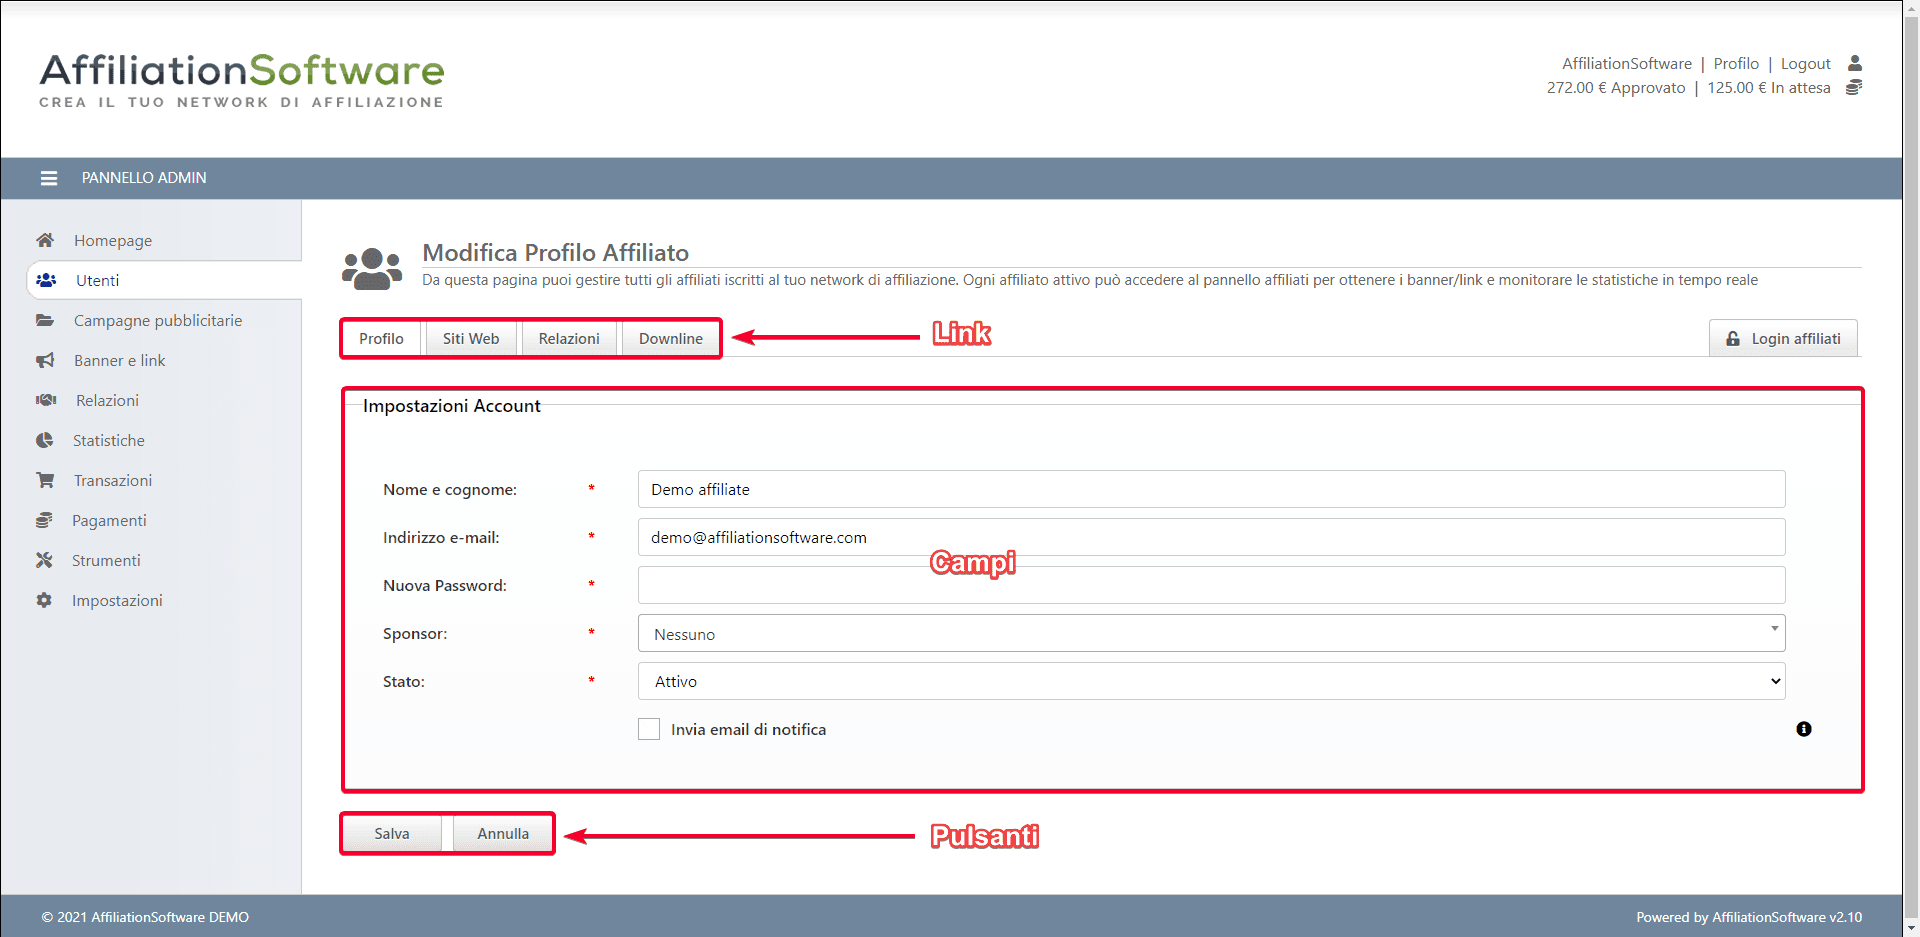Click the Login affiliati button

1783,339
